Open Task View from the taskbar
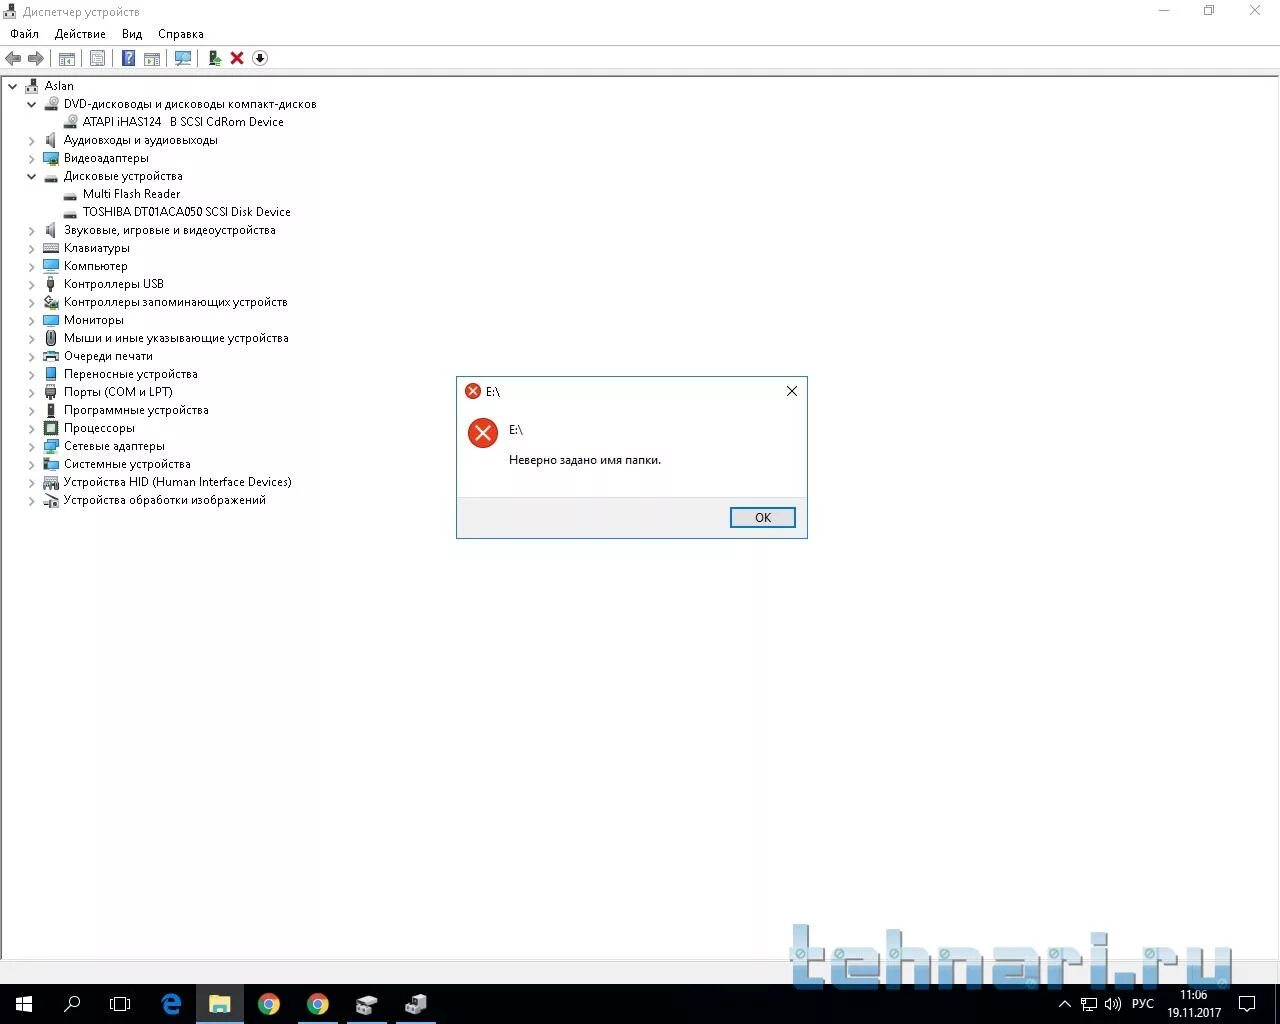This screenshot has width=1280, height=1024. pos(120,1004)
